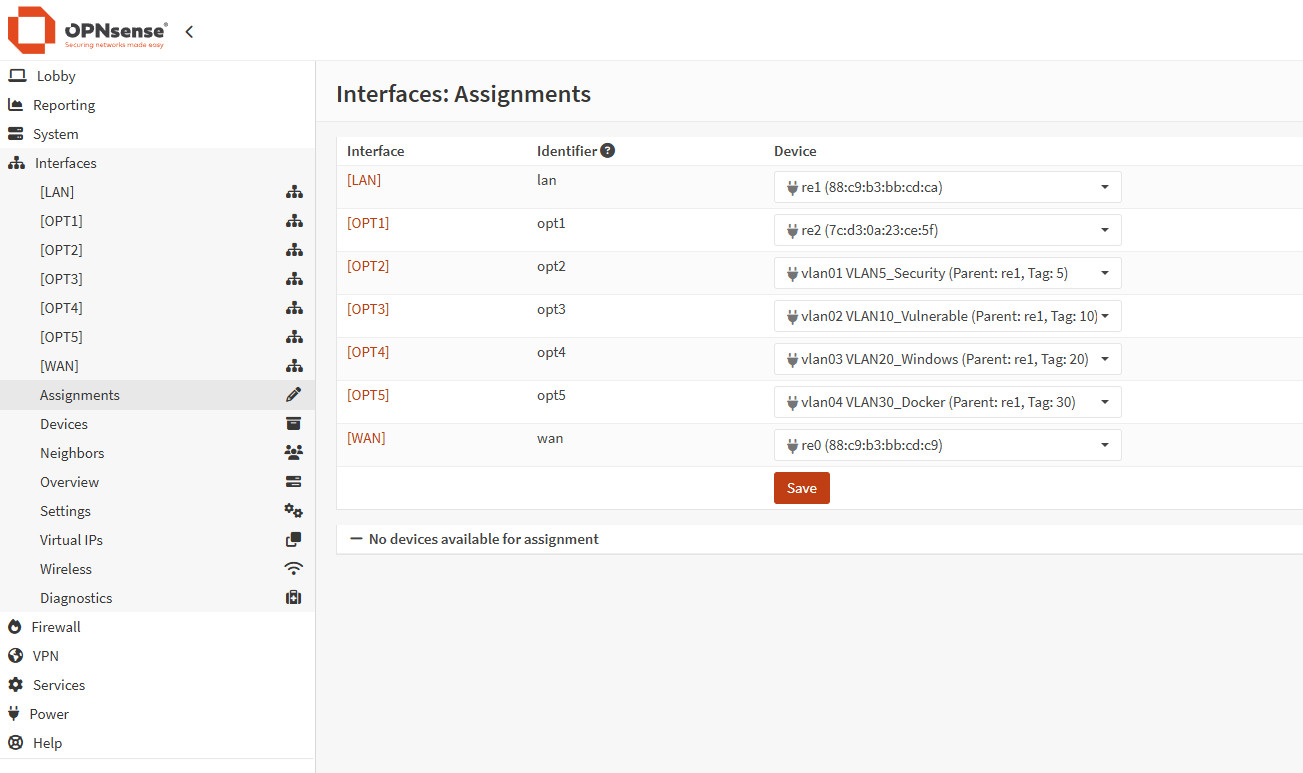
Task: Click the Settings gears icon in Interfaces section
Action: [x=293, y=510]
